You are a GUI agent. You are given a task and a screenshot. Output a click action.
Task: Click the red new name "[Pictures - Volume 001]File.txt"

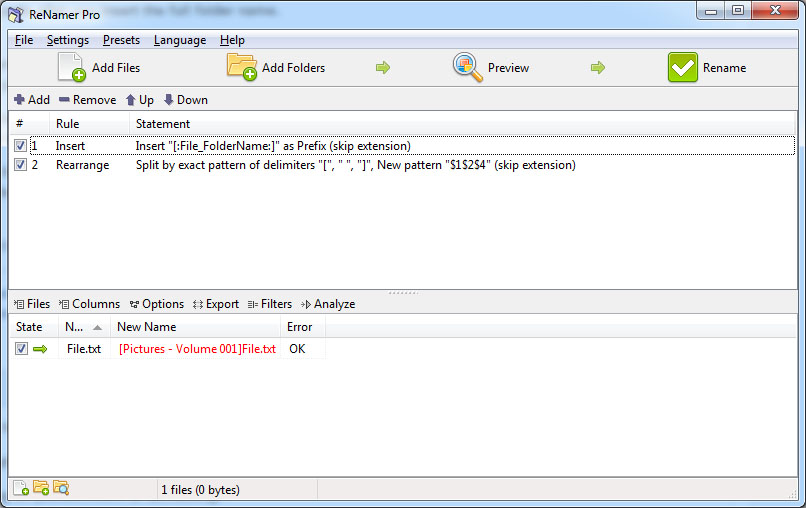coord(197,349)
